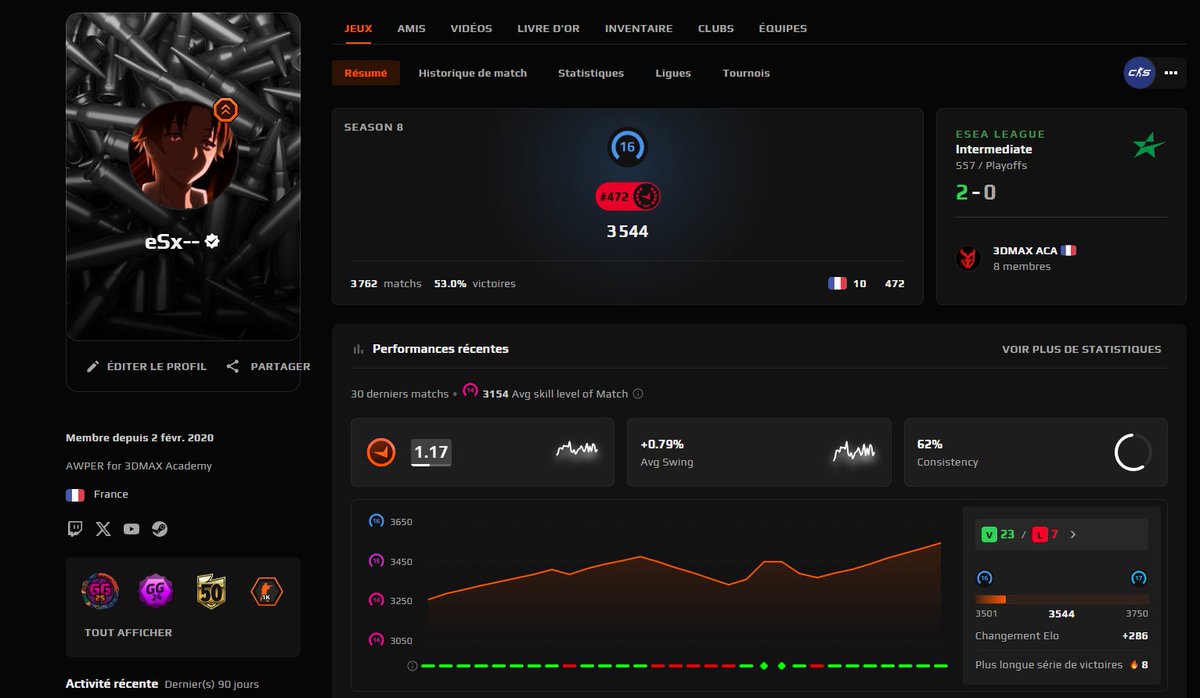Switch to the JEUX tab
This screenshot has width=1200, height=698.
point(358,29)
